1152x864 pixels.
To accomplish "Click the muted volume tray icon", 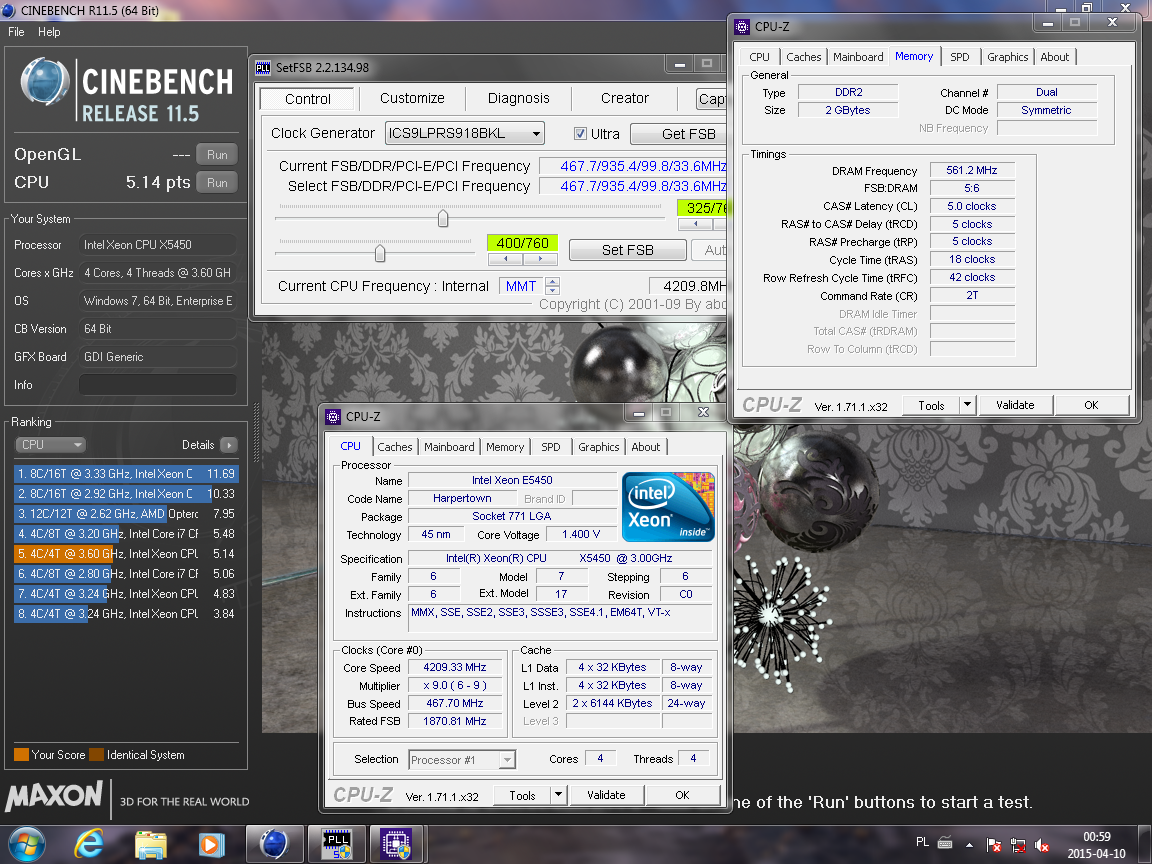I will pyautogui.click(x=1041, y=845).
